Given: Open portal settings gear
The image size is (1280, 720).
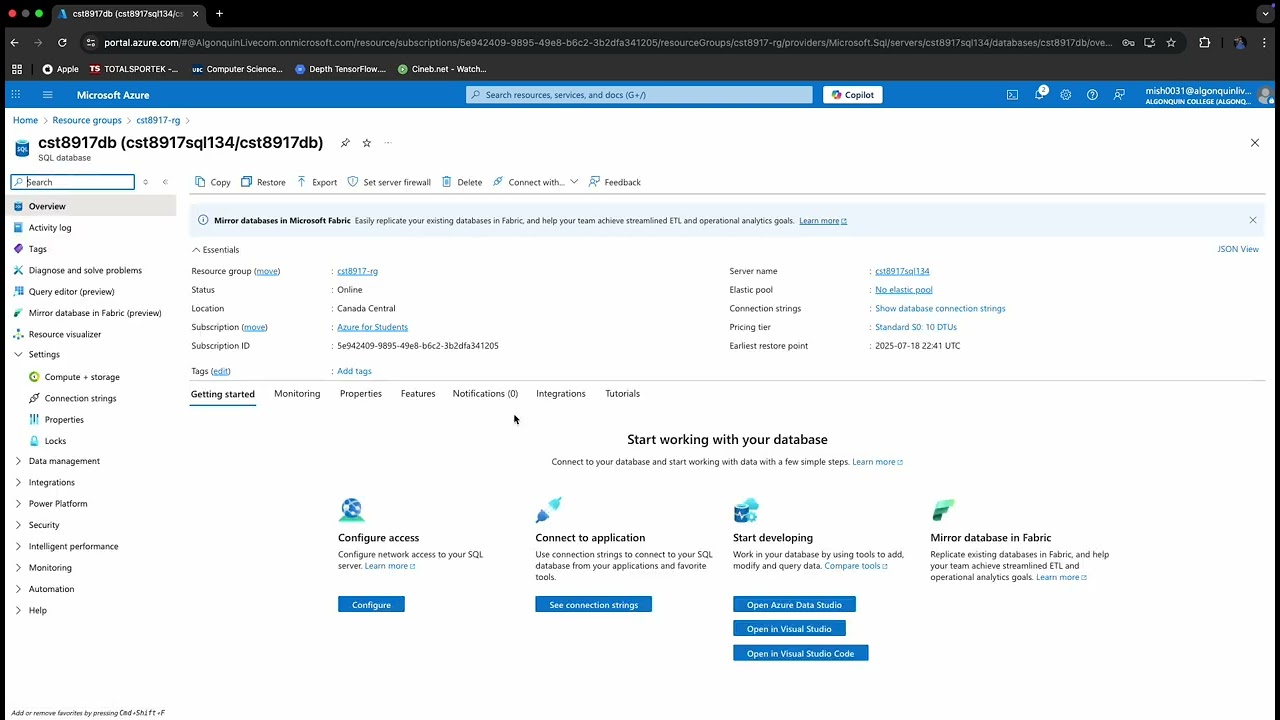Looking at the screenshot, I should 1066,95.
